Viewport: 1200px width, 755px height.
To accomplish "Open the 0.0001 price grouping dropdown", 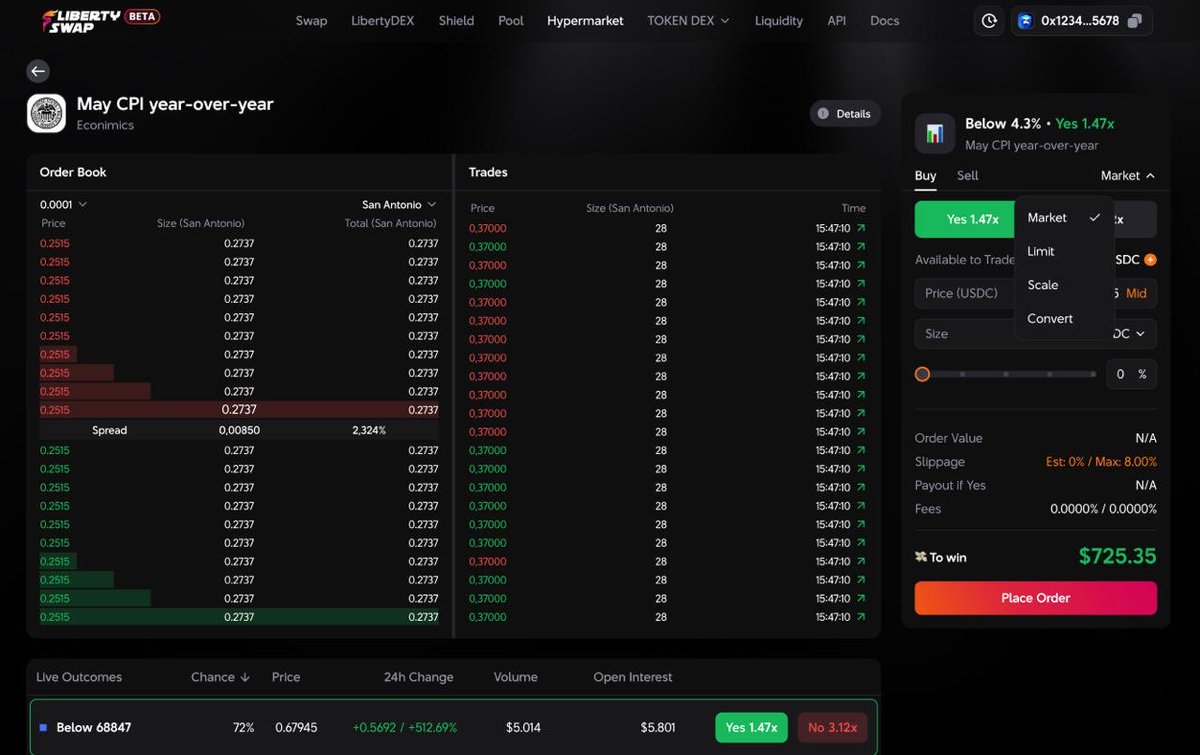I will coord(63,205).
